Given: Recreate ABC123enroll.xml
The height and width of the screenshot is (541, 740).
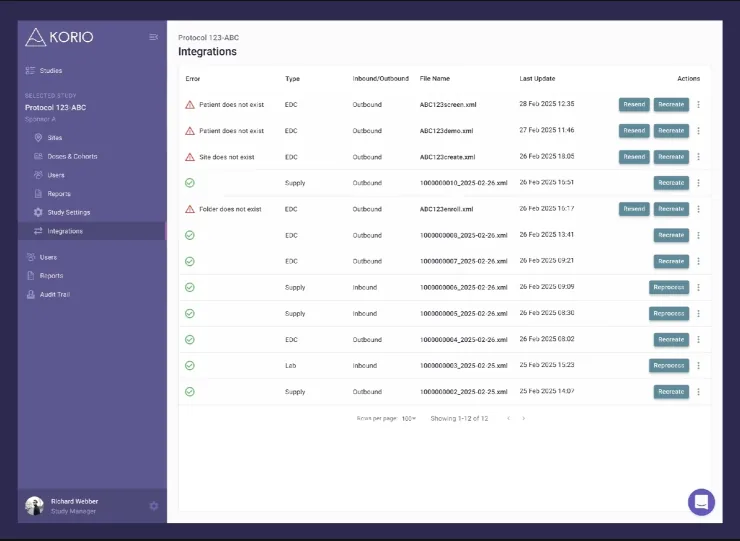Looking at the screenshot, I should (671, 209).
